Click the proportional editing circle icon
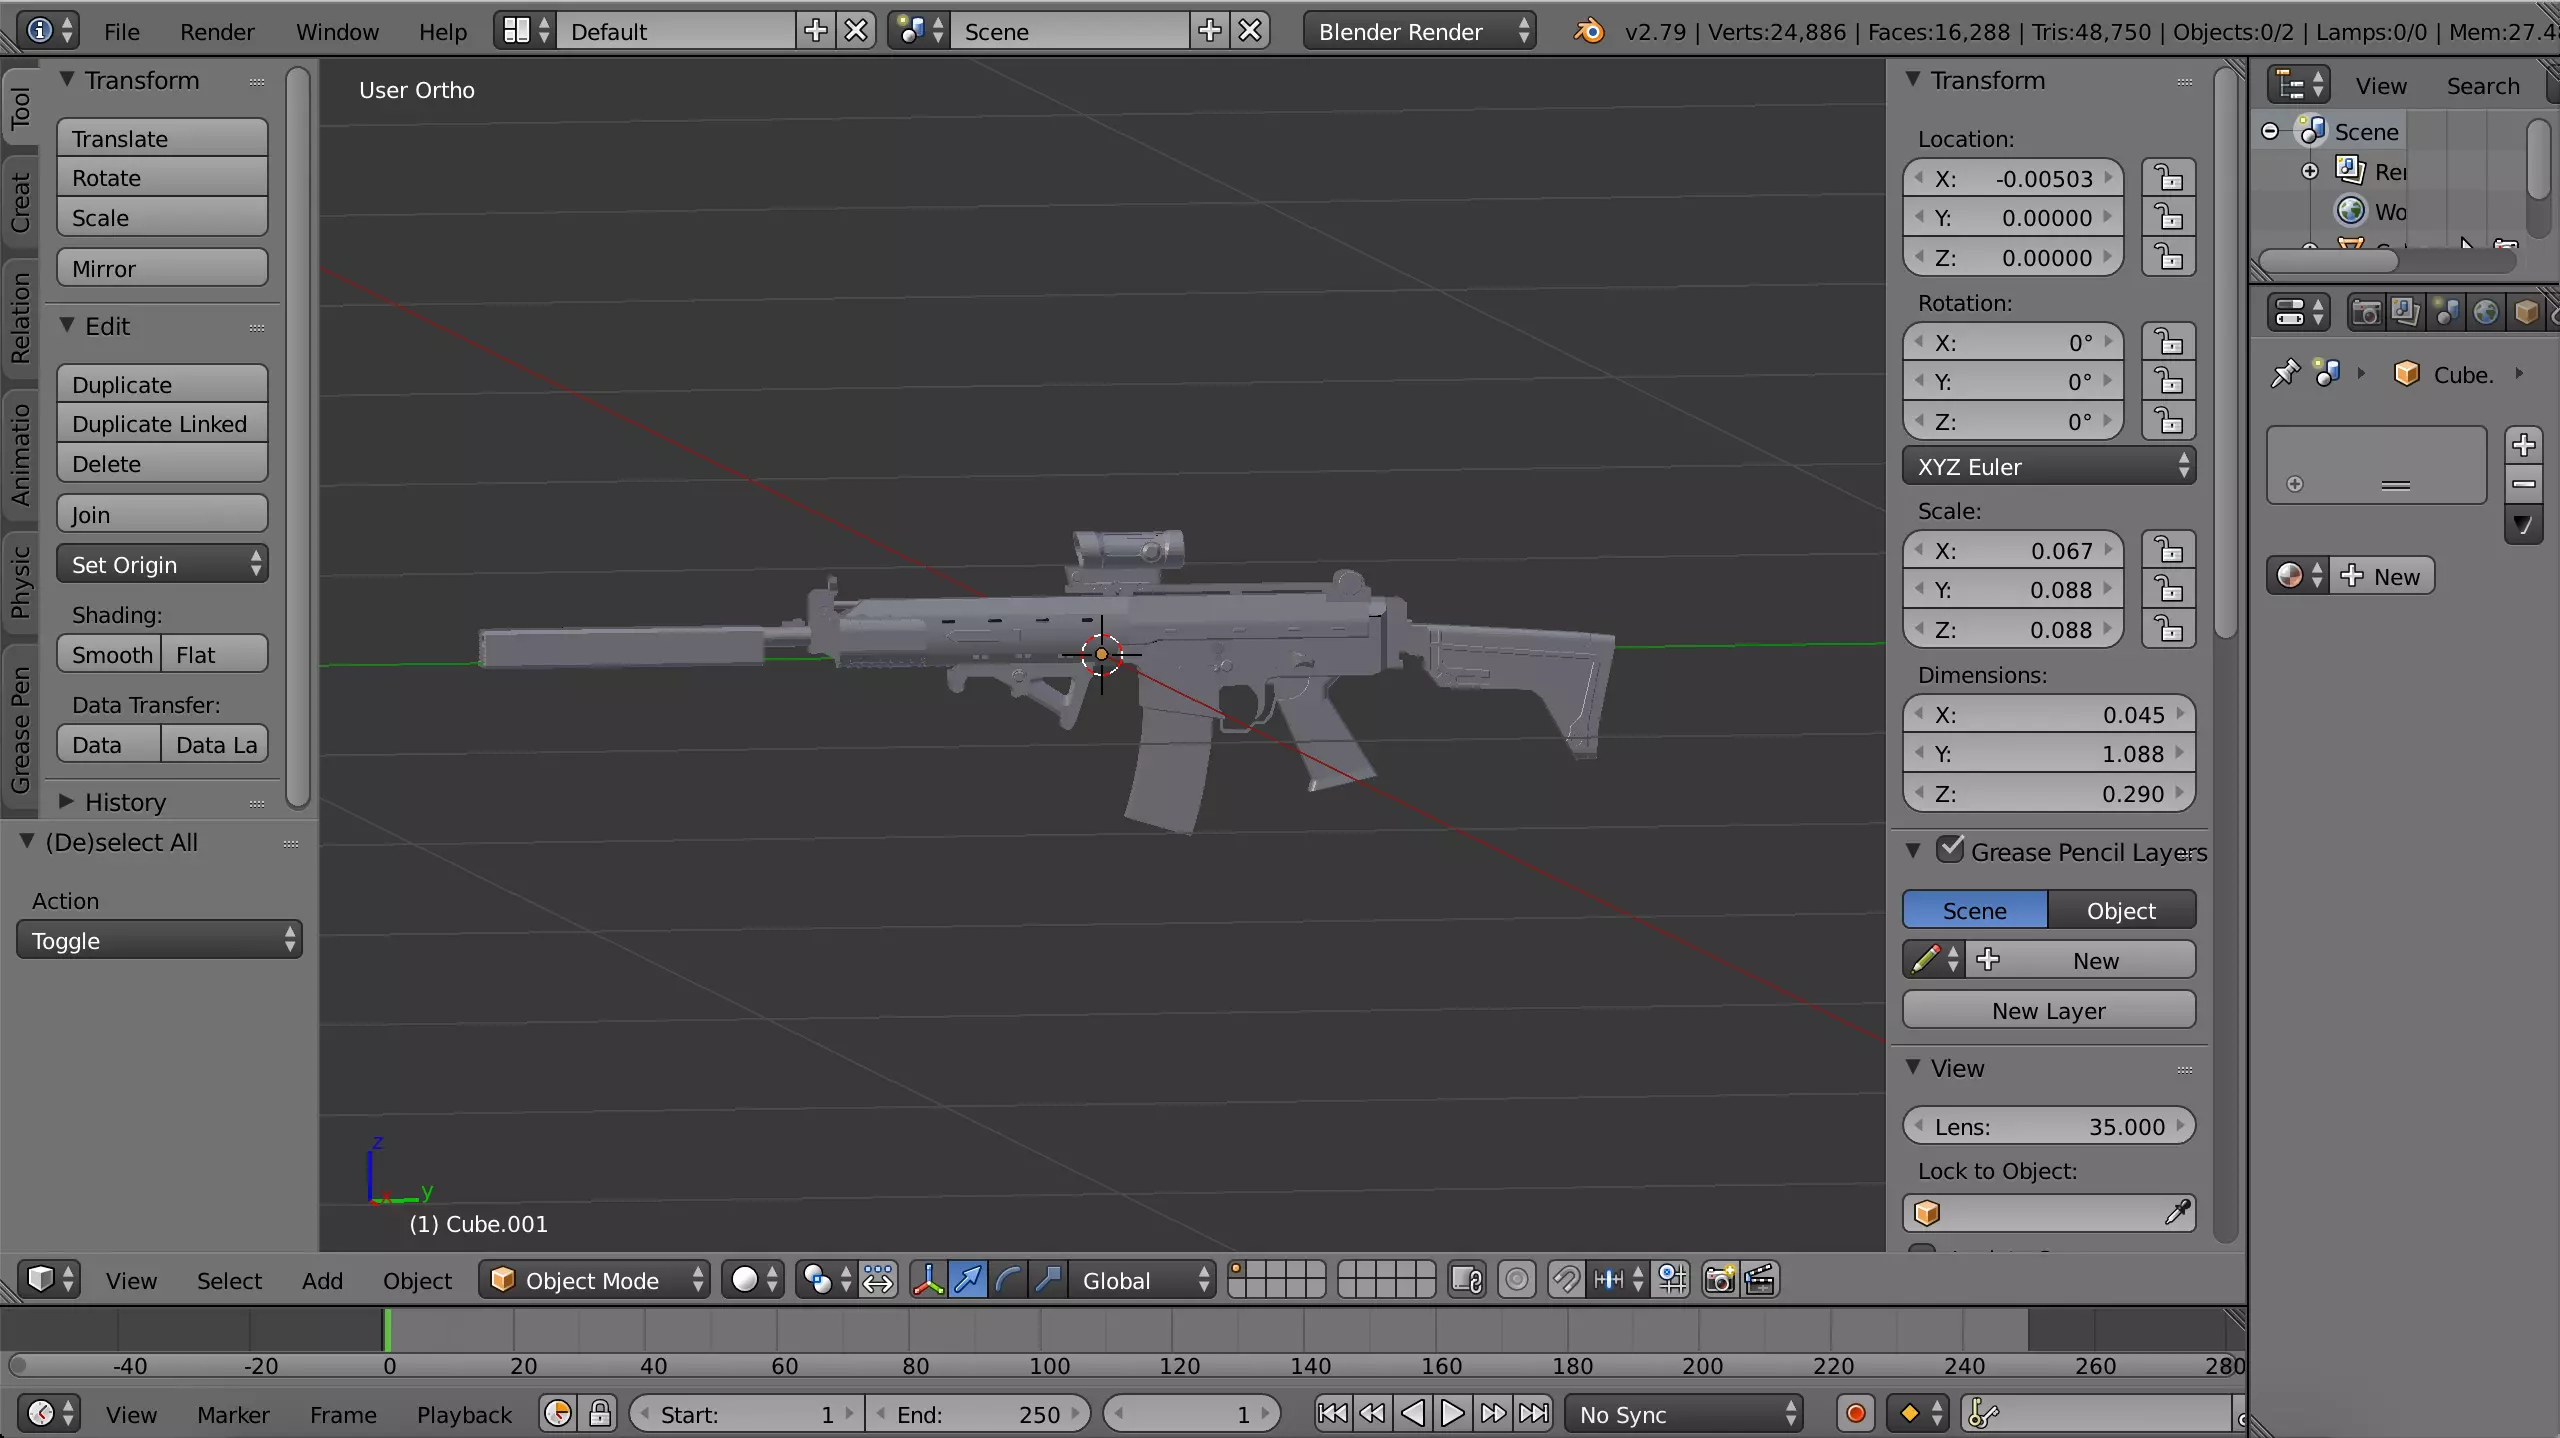The height and width of the screenshot is (1438, 2560). tap(1517, 1280)
